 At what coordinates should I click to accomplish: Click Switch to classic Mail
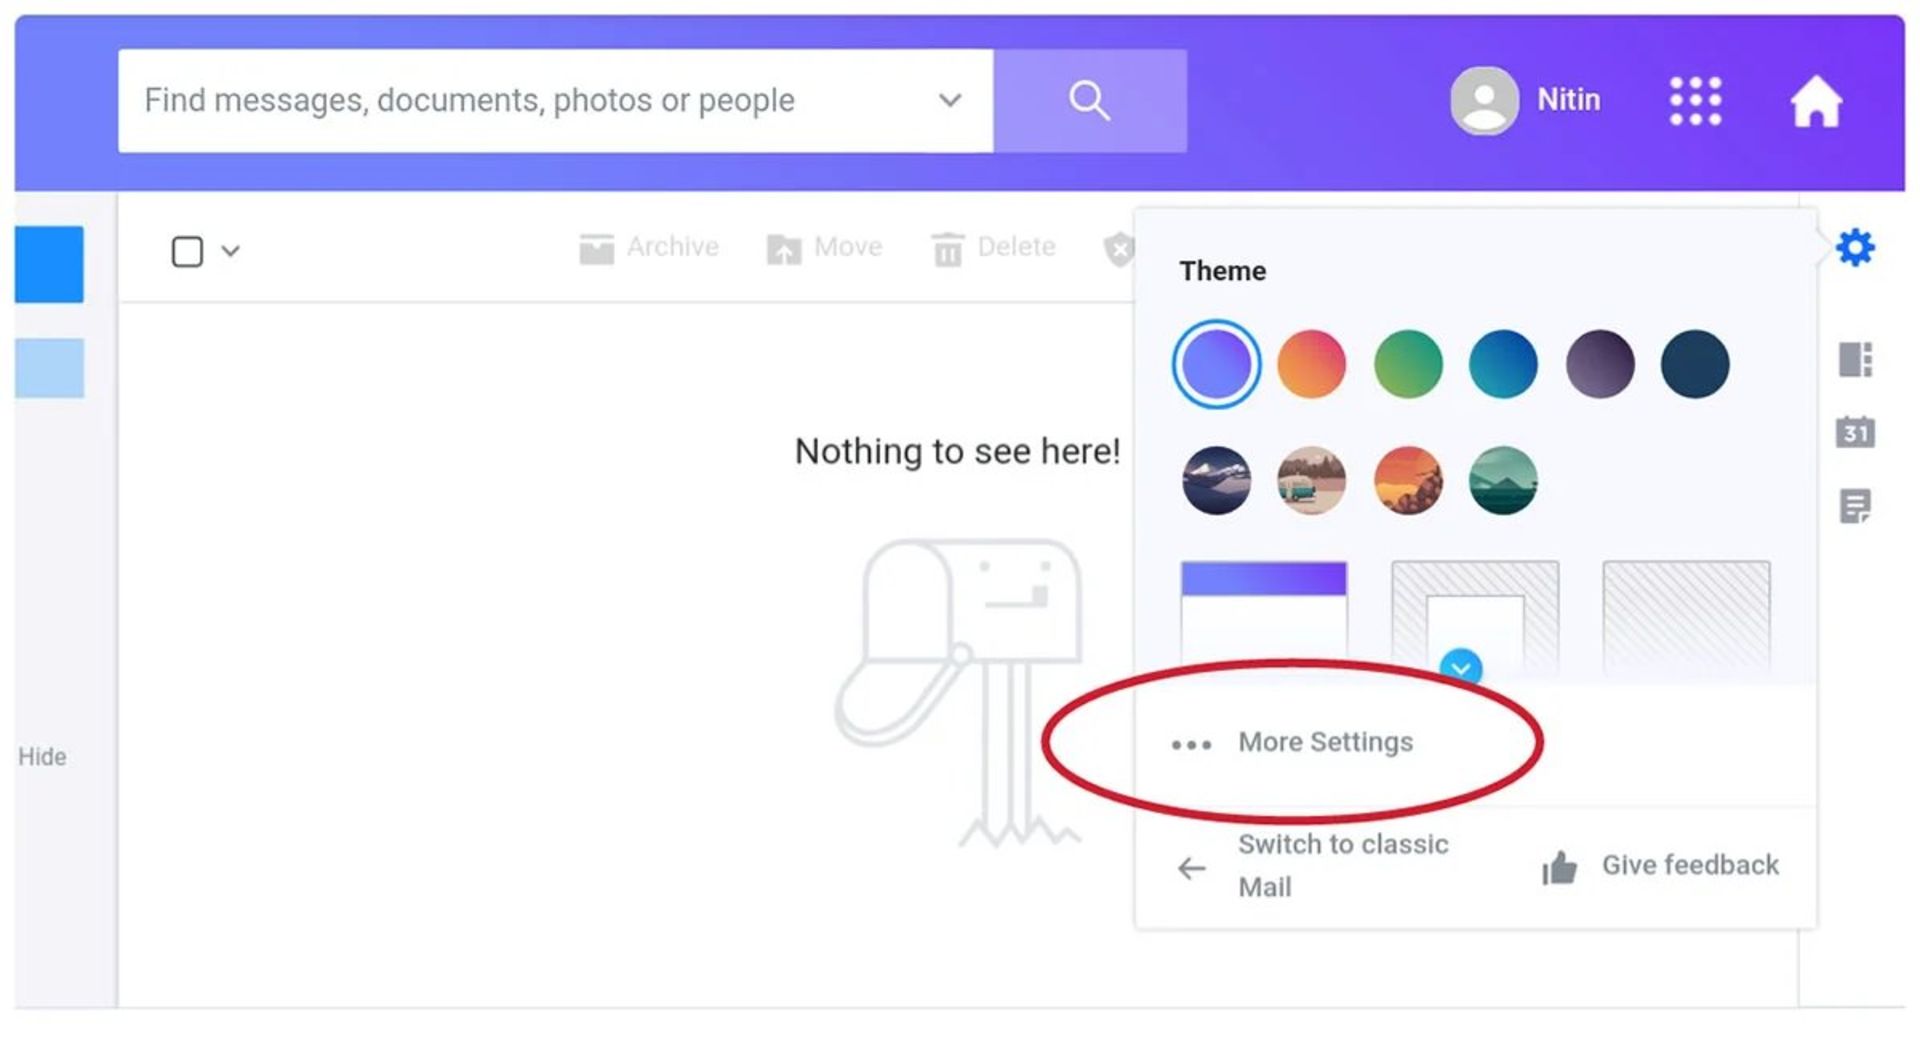pyautogui.click(x=1342, y=865)
